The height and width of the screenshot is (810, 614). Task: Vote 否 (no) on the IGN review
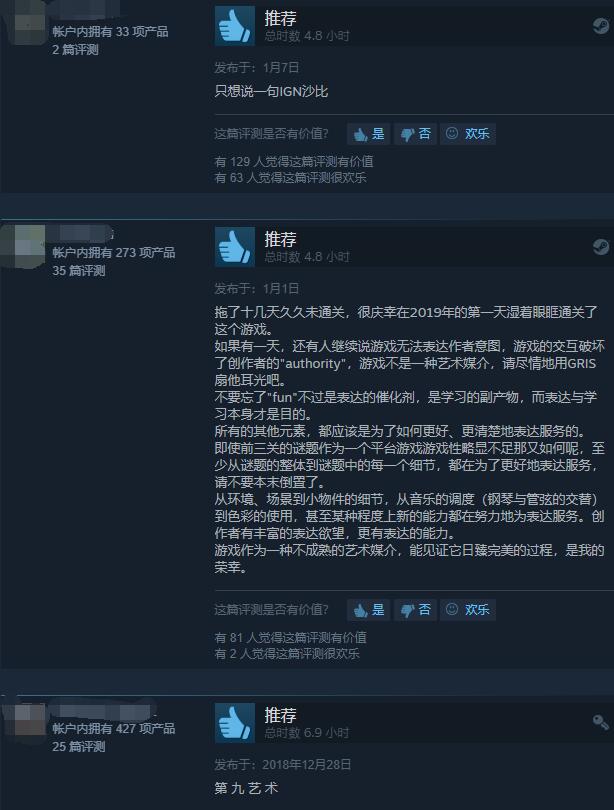pos(416,134)
